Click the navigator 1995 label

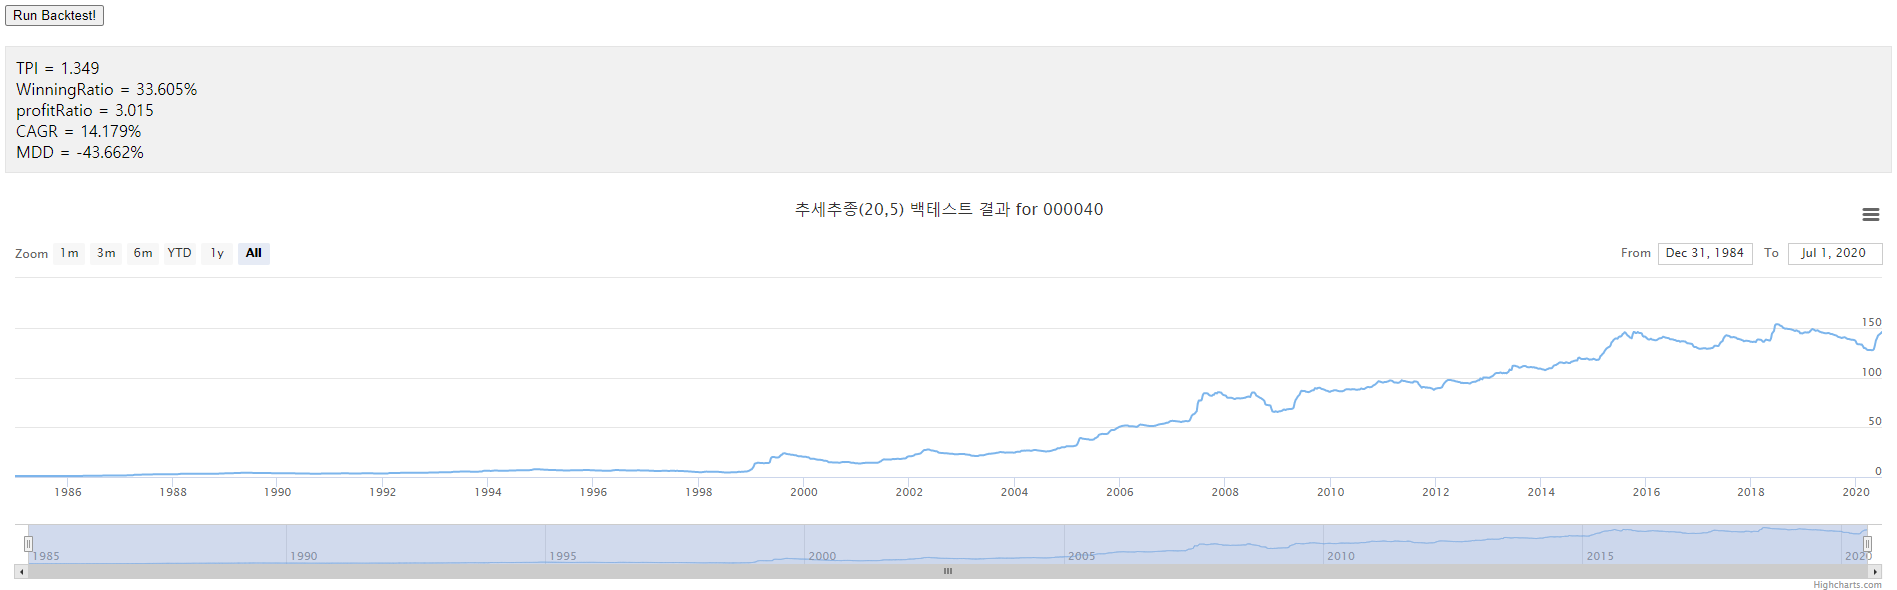(x=563, y=556)
